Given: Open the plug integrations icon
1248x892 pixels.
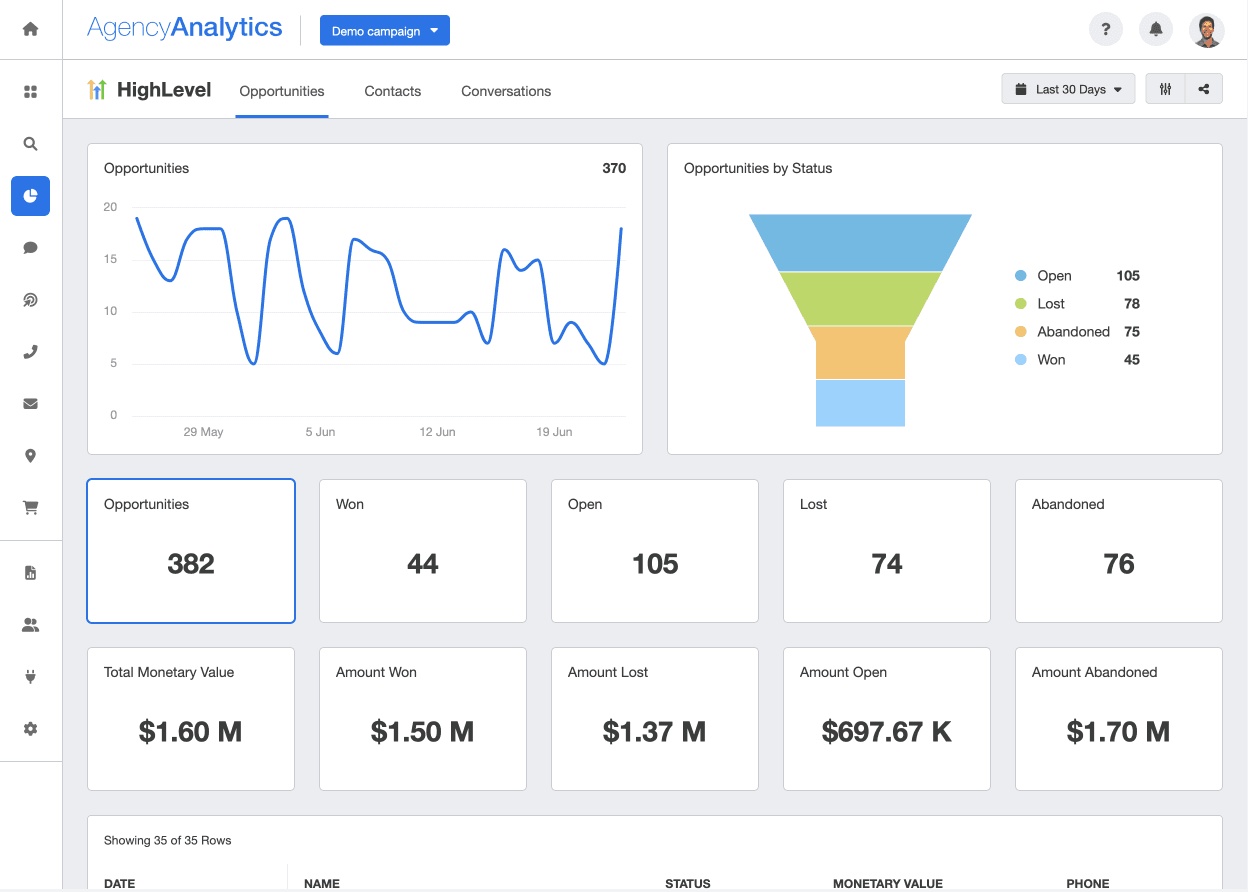Looking at the screenshot, I should 30,677.
